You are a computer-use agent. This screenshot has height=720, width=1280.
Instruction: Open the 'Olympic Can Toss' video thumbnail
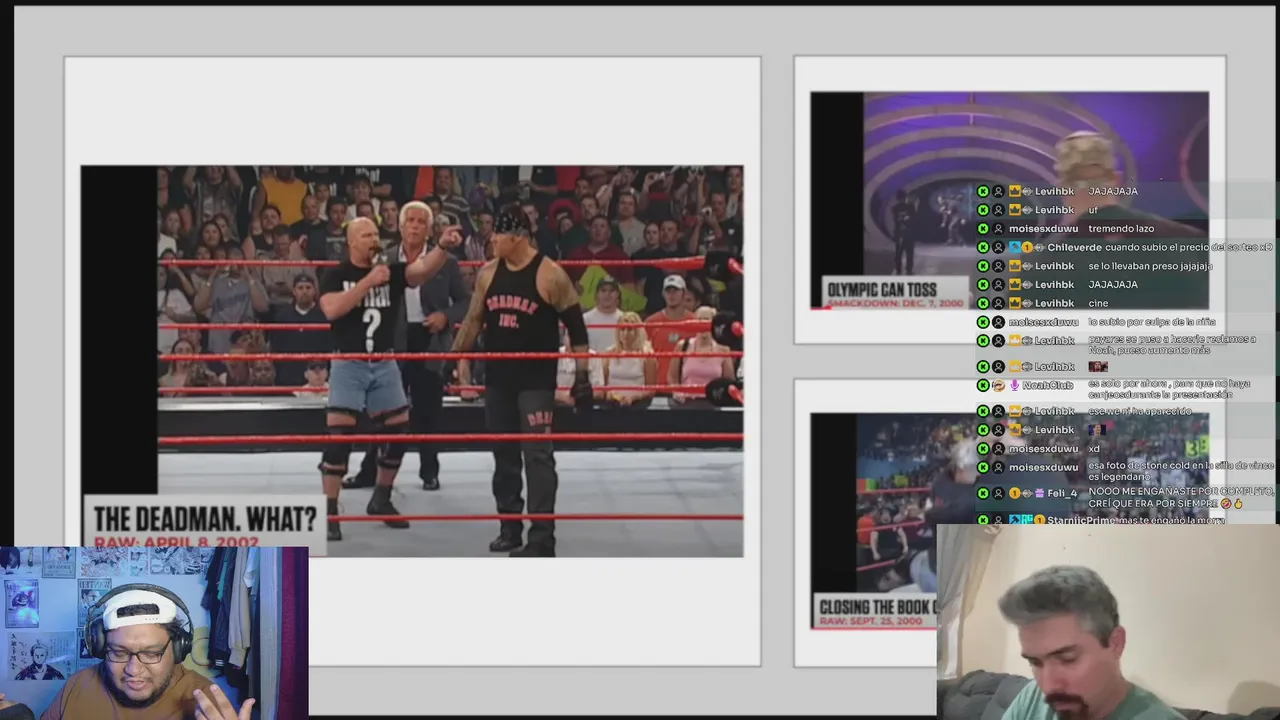click(x=1009, y=200)
